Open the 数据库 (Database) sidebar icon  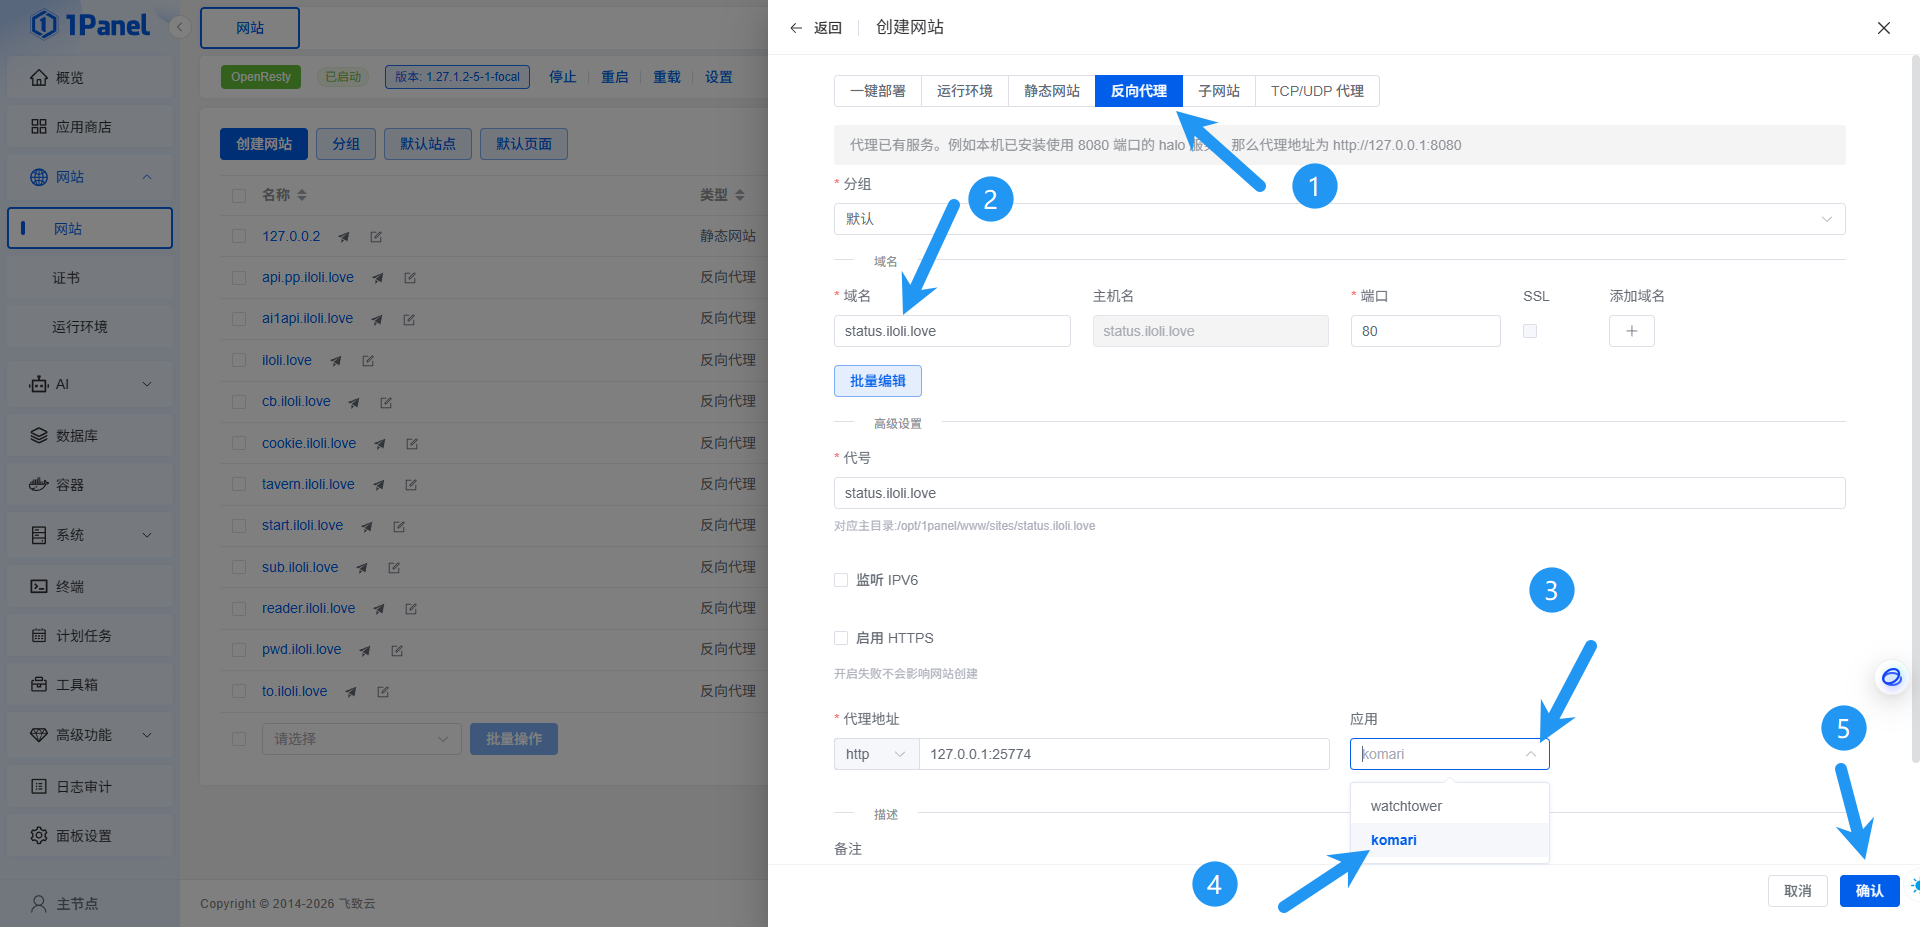point(39,436)
